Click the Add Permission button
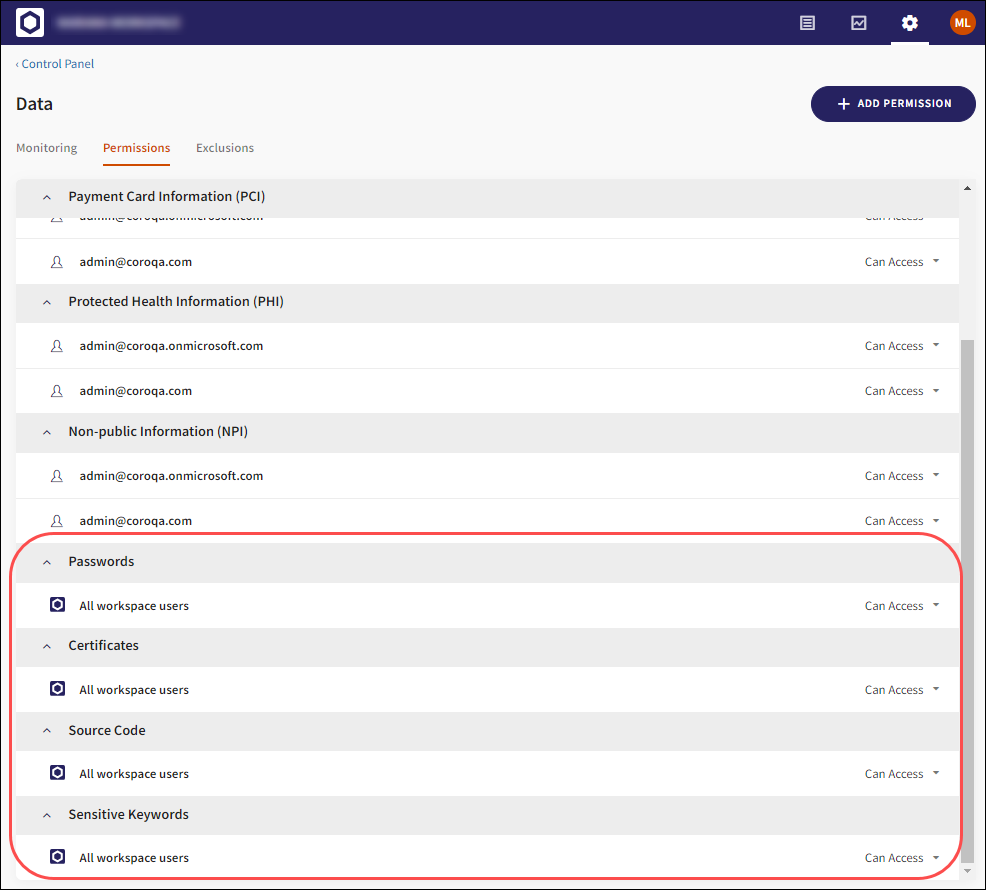Image resolution: width=986 pixels, height=890 pixels. [893, 104]
